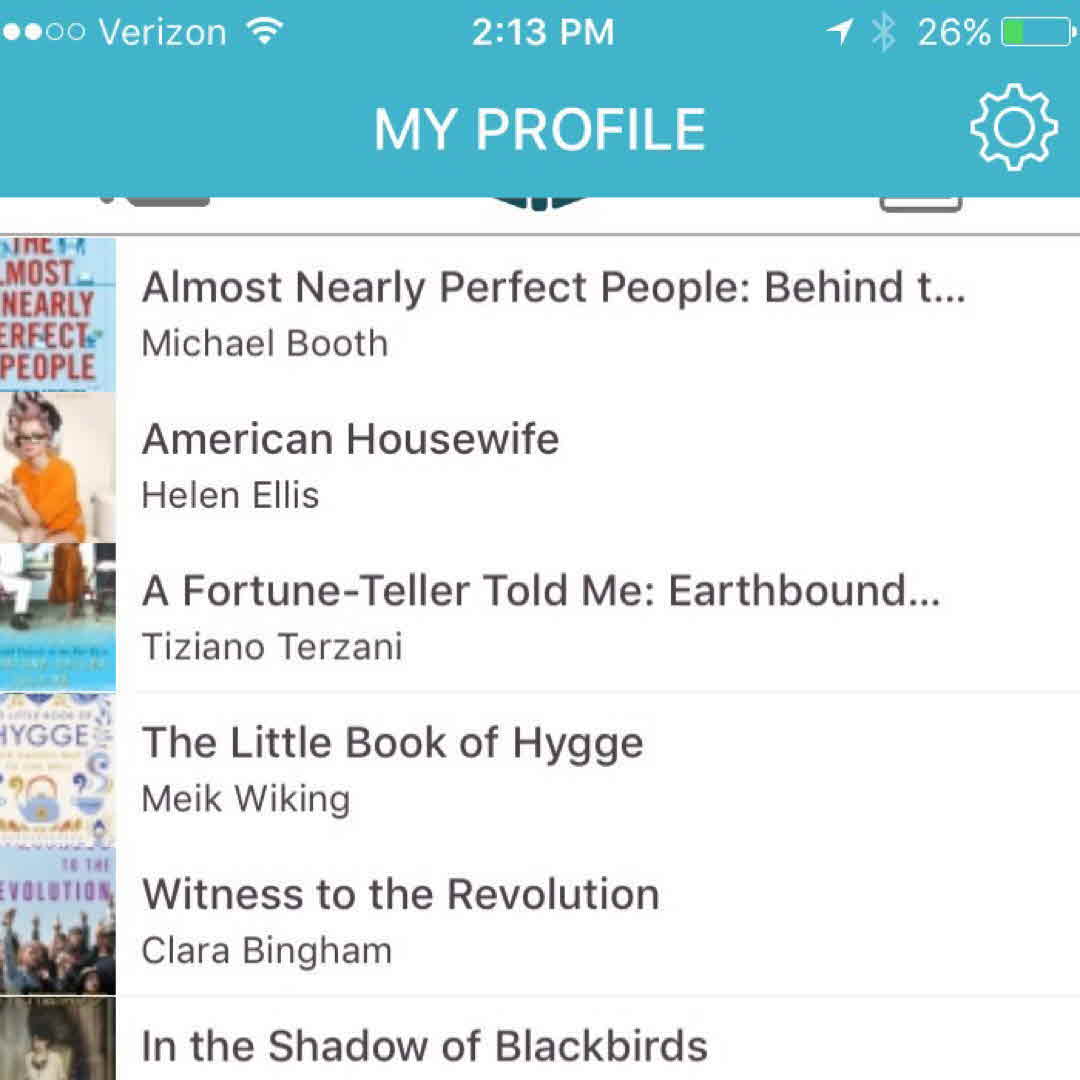The height and width of the screenshot is (1080, 1080).
Task: Select the American Housewife title
Action: tap(350, 439)
